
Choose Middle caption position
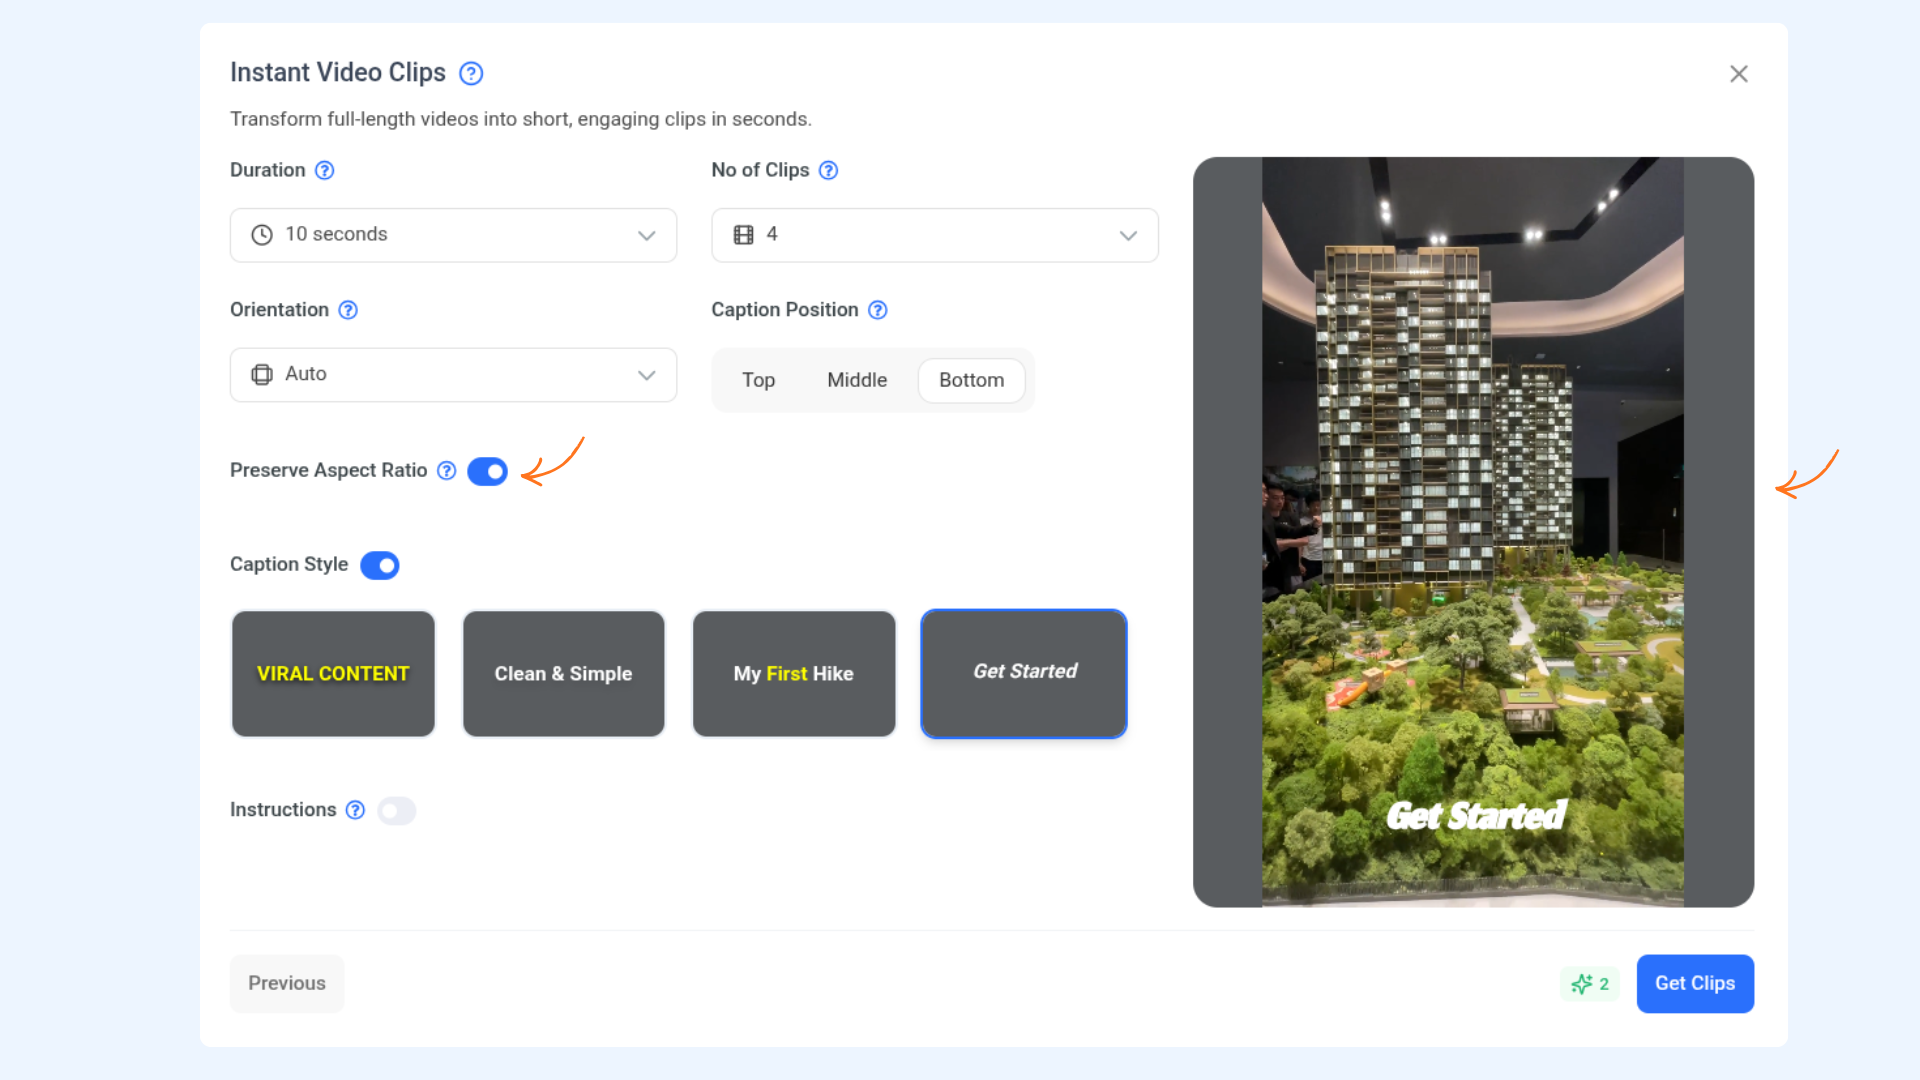point(857,380)
